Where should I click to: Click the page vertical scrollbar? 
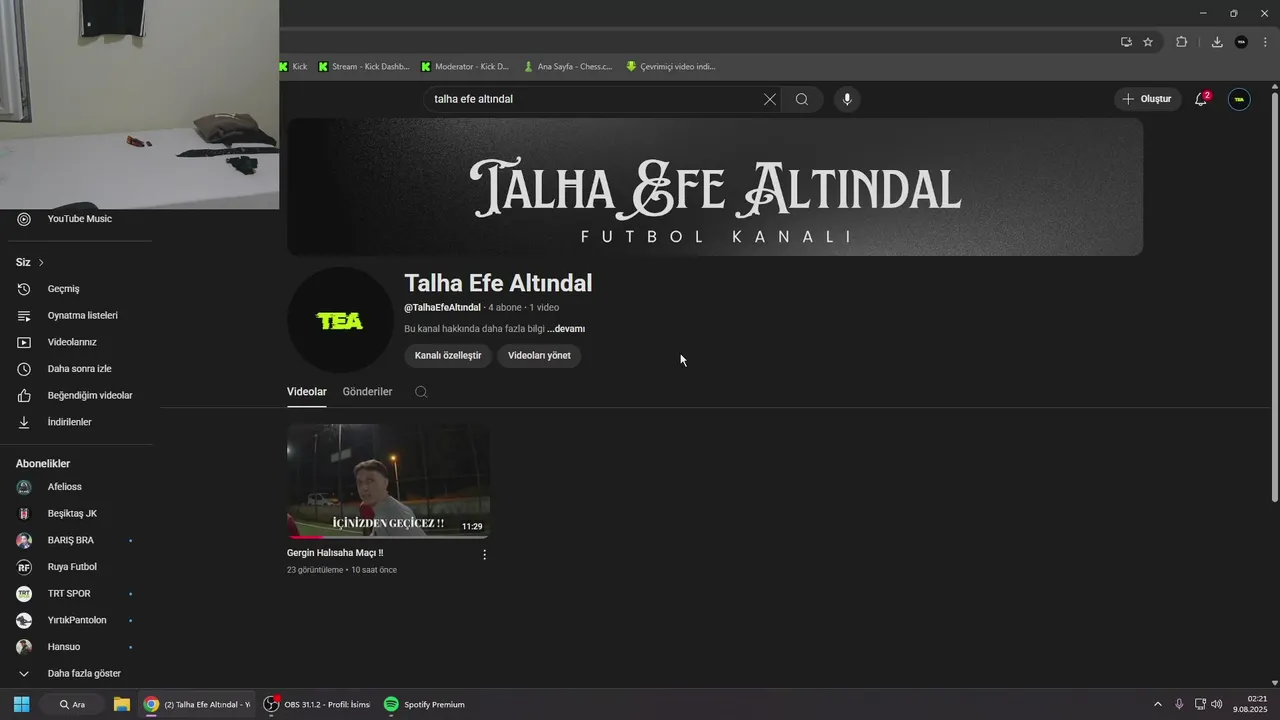(1274, 297)
